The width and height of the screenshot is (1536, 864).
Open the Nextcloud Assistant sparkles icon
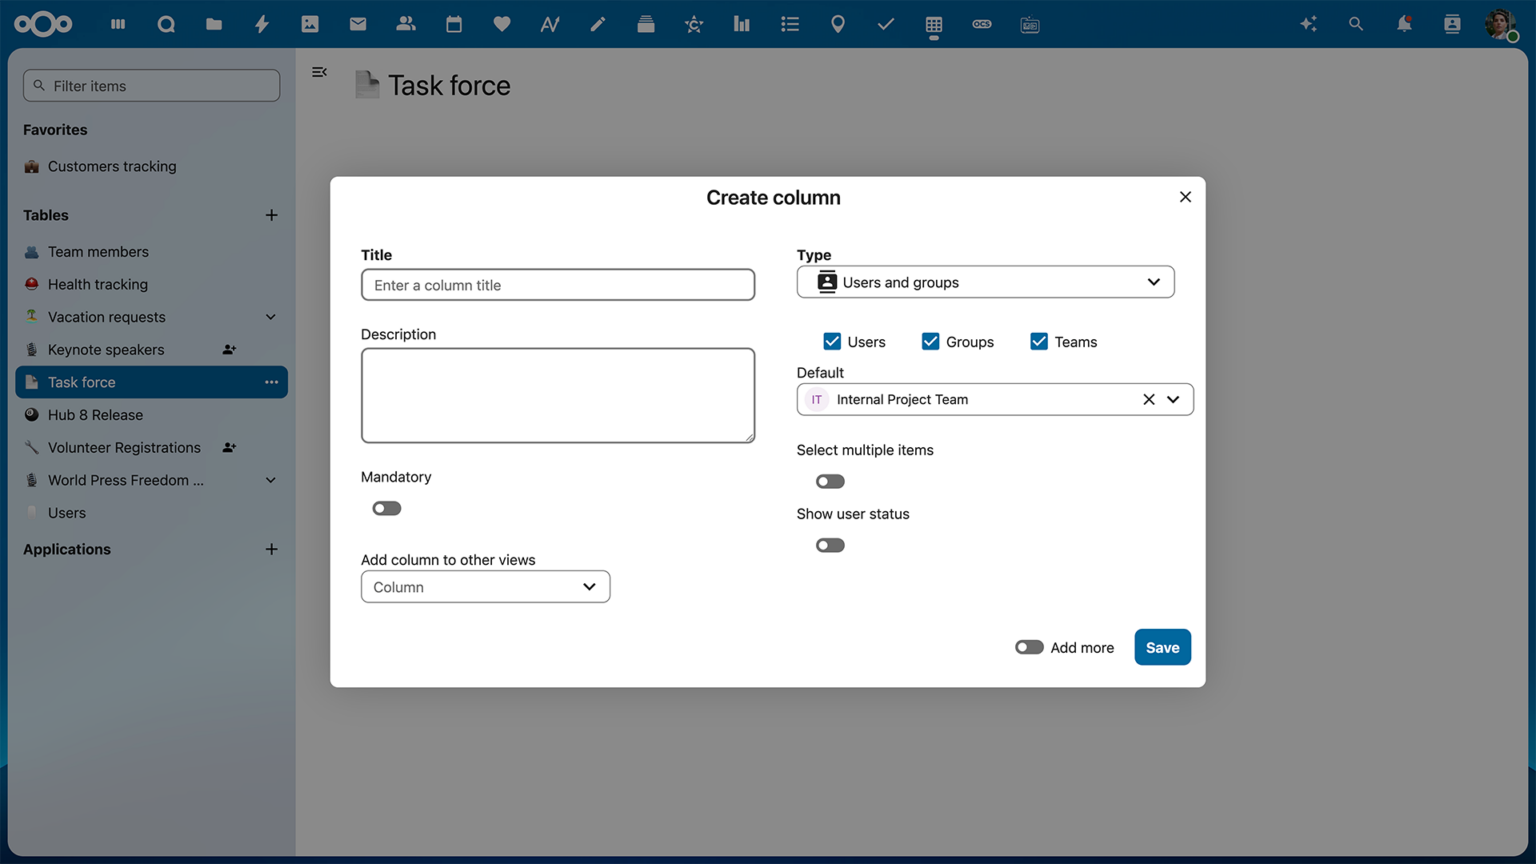point(1308,23)
